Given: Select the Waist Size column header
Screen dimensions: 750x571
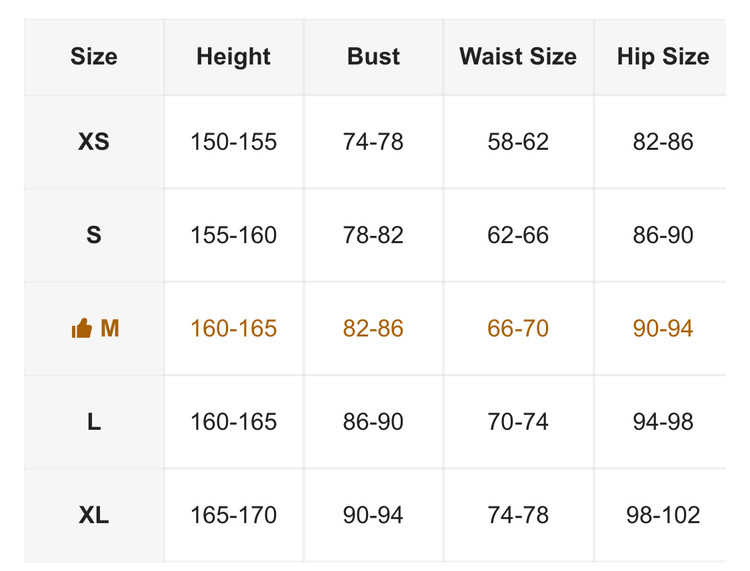Looking at the screenshot, I should pos(518,57).
